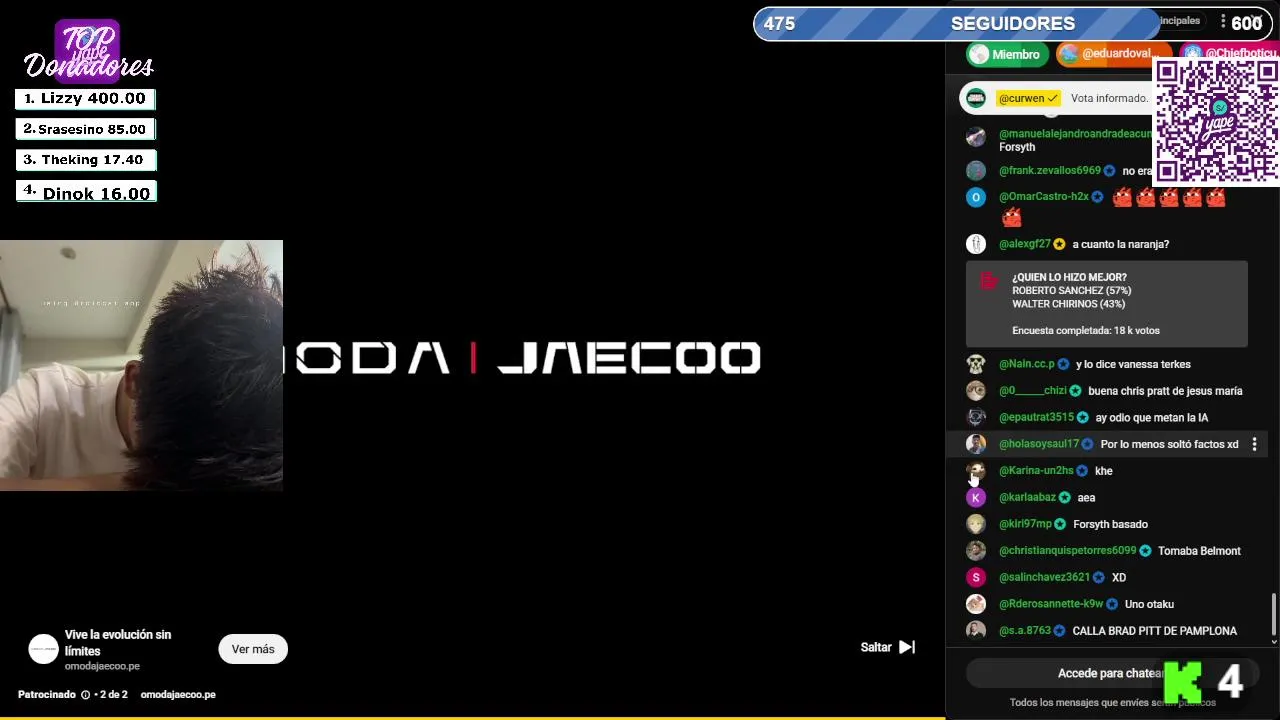Click @Rderosannette-k9w avatar
1280x720 pixels.
pyautogui.click(x=976, y=604)
